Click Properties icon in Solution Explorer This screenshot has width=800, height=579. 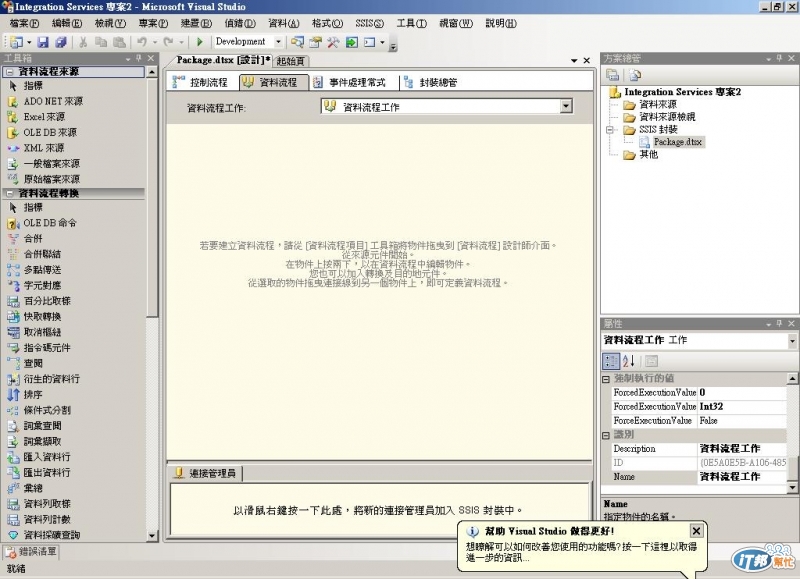[612, 75]
